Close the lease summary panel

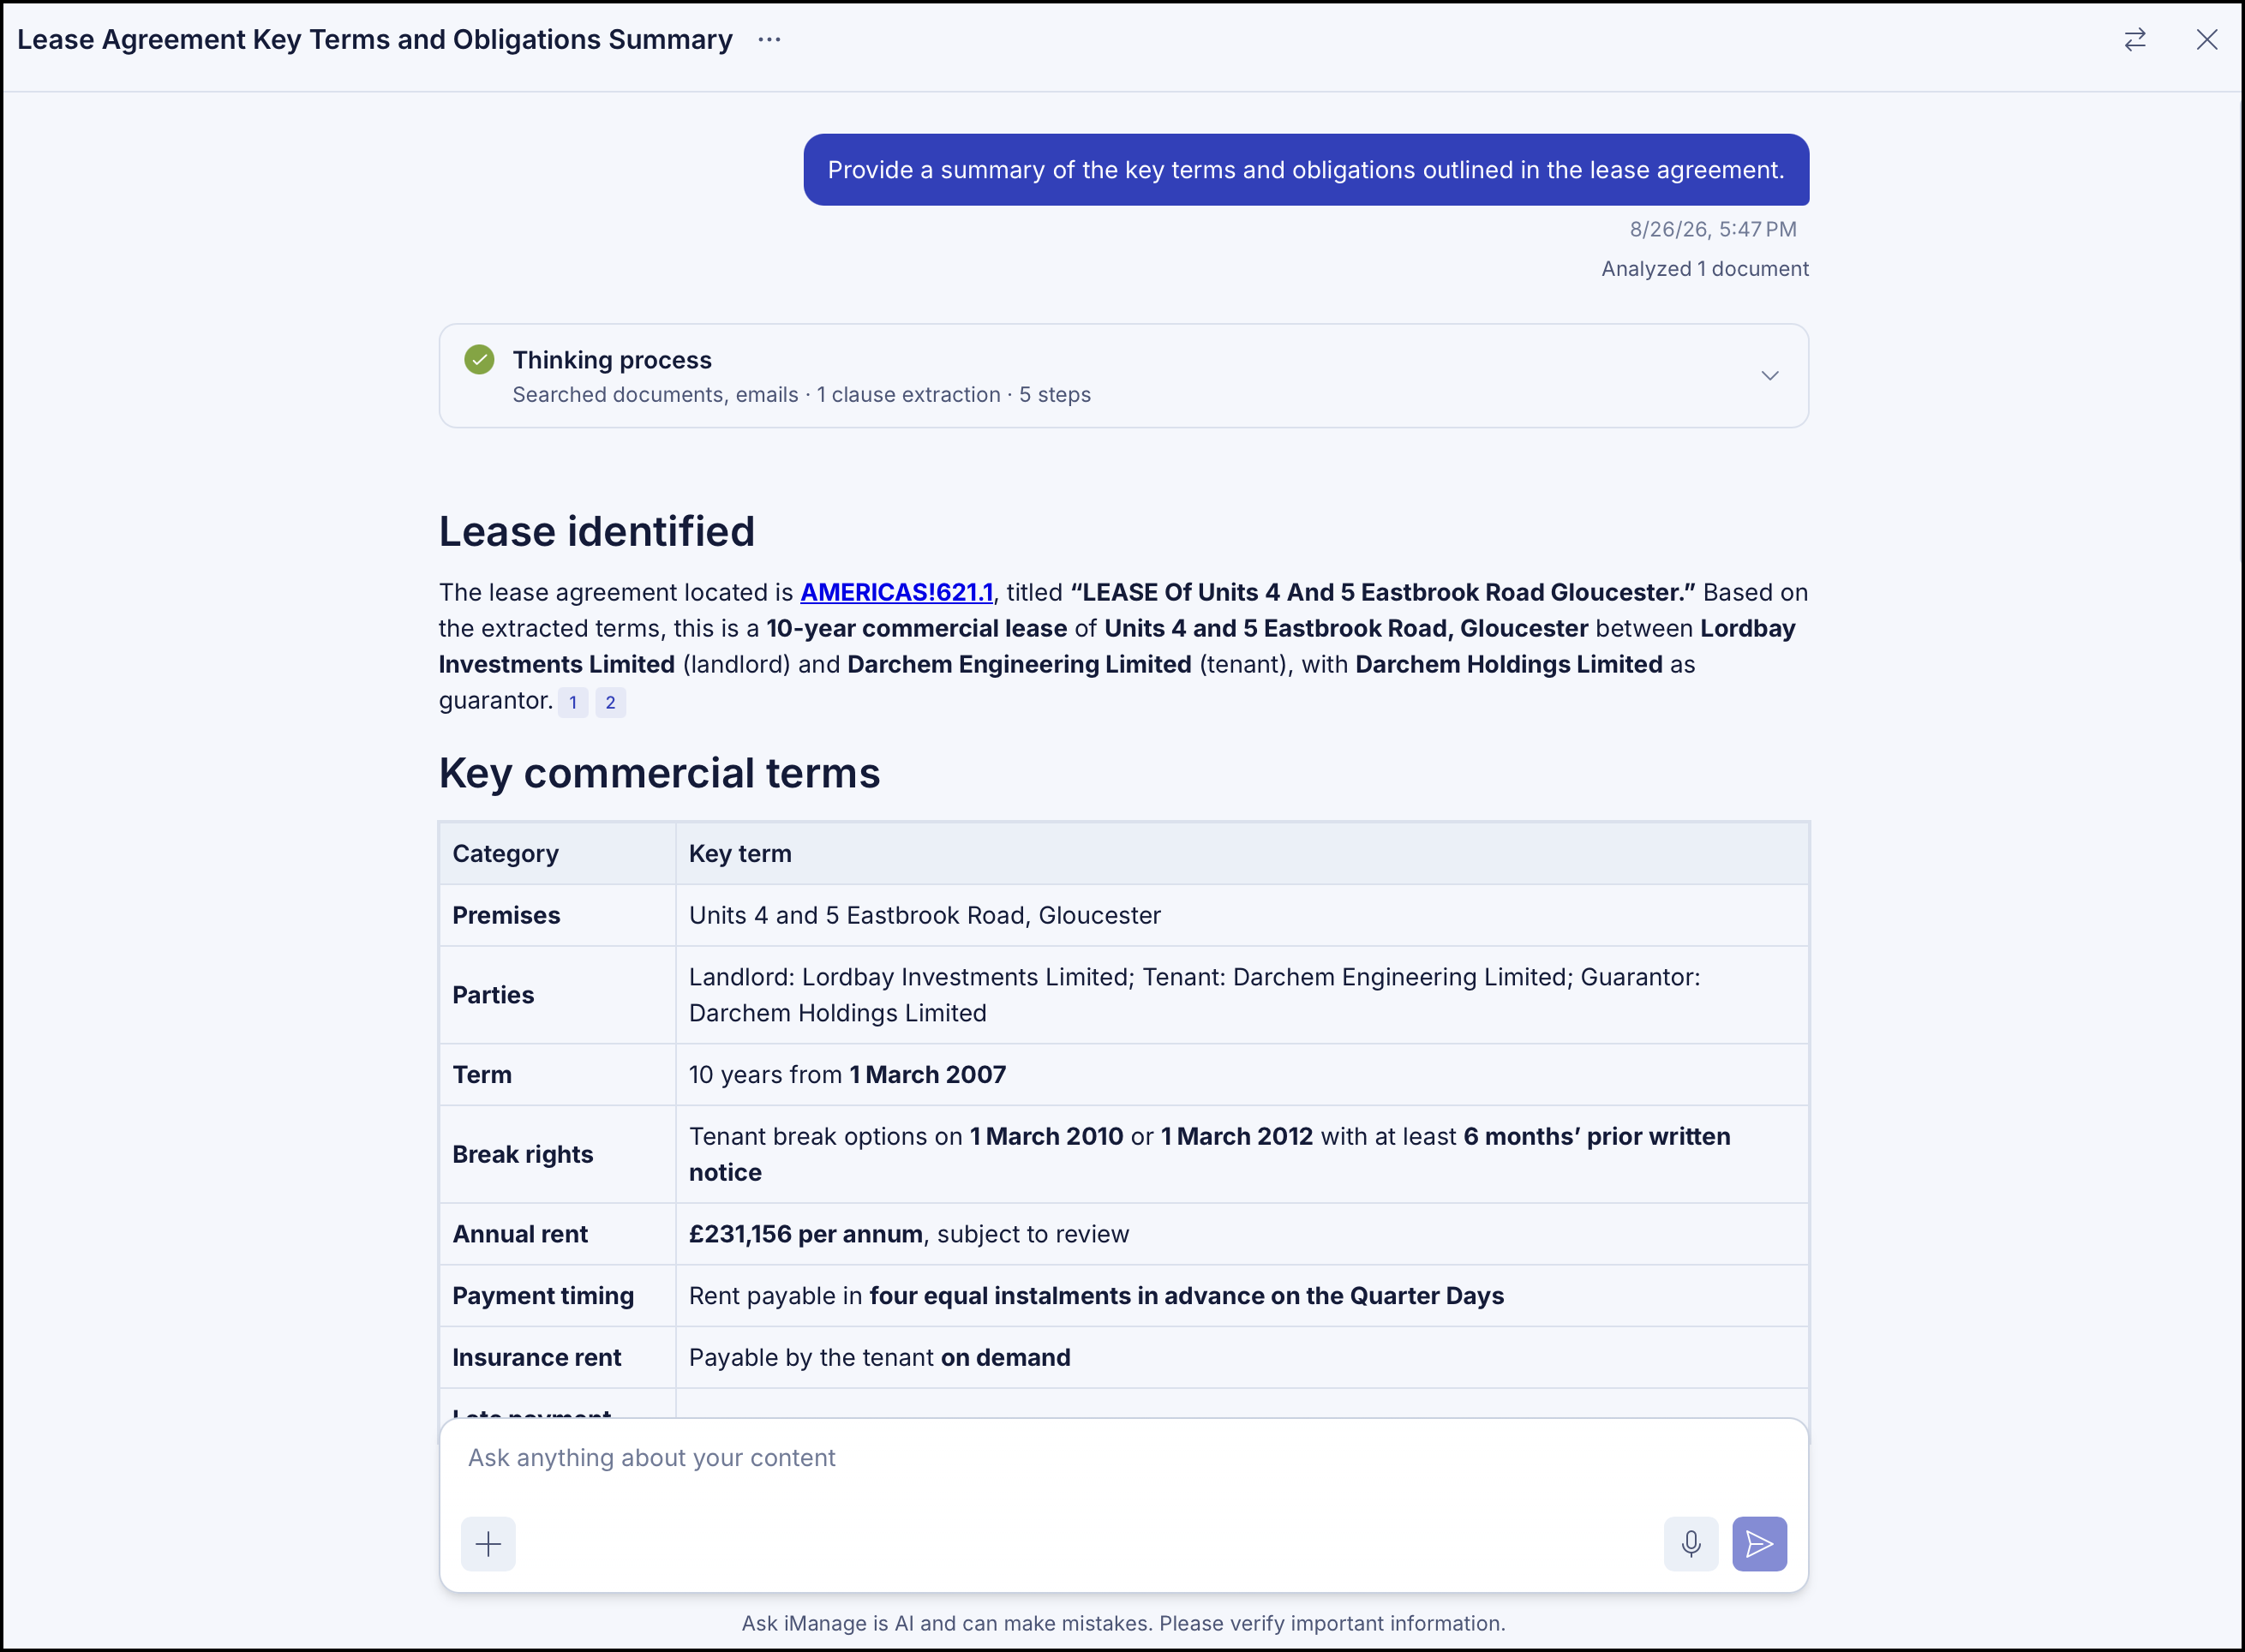click(2206, 40)
